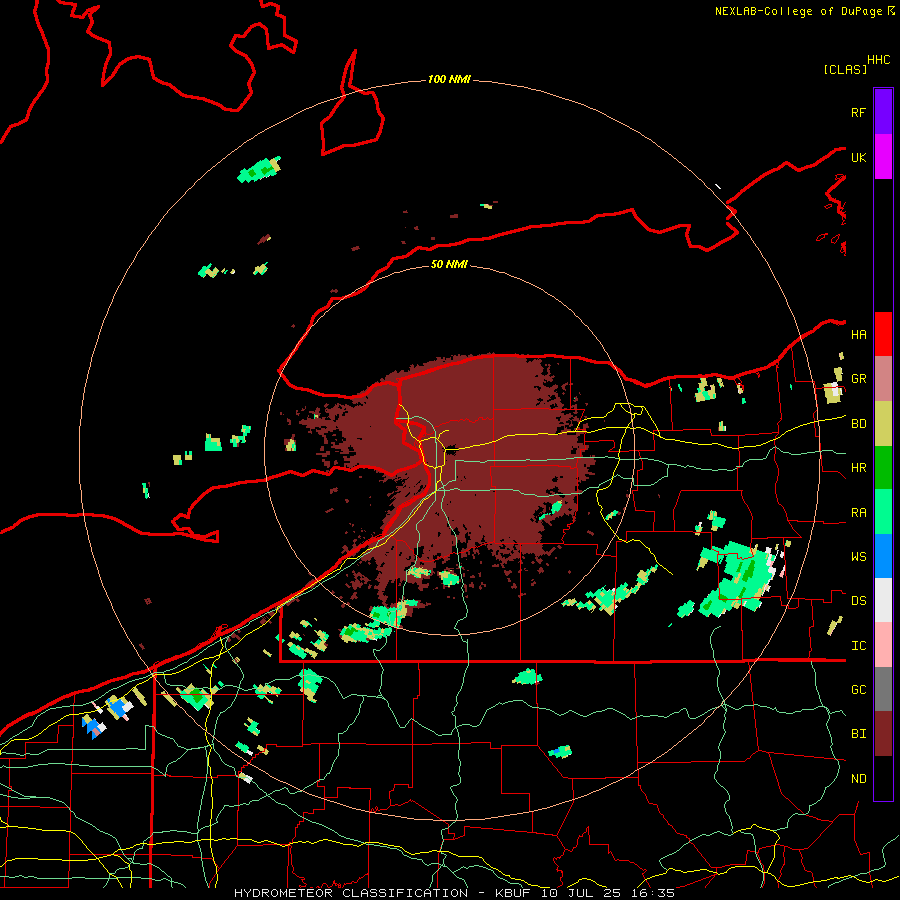Image resolution: width=900 pixels, height=900 pixels.
Task: Click the "100 NMI" range ring label
Action: [449, 79]
